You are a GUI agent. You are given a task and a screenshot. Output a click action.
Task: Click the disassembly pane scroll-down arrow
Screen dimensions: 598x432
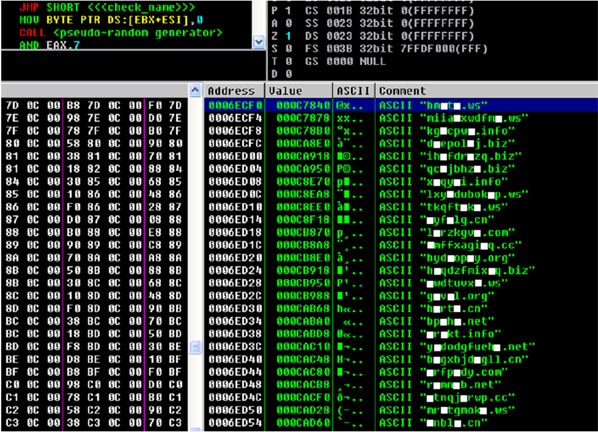[259, 42]
